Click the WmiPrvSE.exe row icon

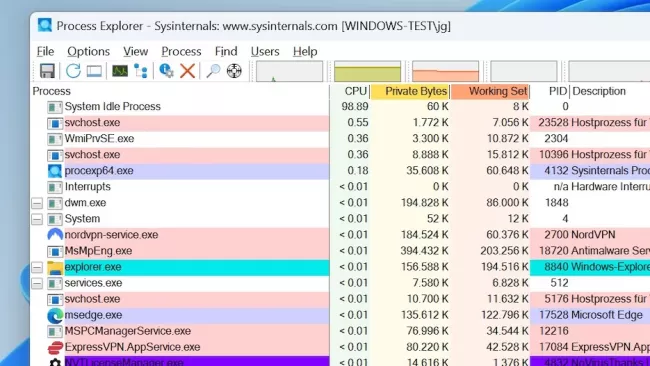coord(55,139)
